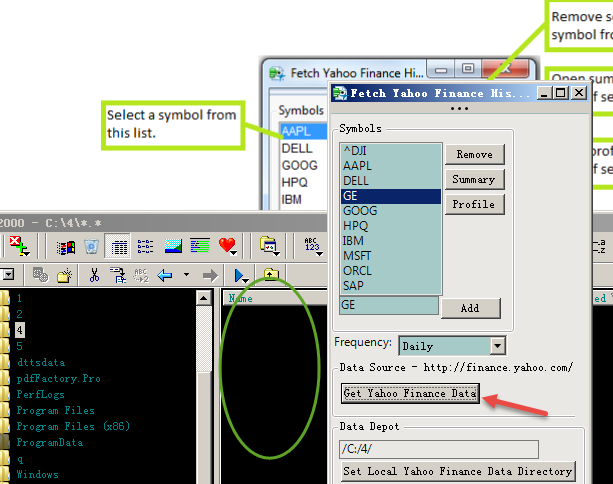Go forward with gray right arrow
Screen dimensions: 613x484
point(210,276)
